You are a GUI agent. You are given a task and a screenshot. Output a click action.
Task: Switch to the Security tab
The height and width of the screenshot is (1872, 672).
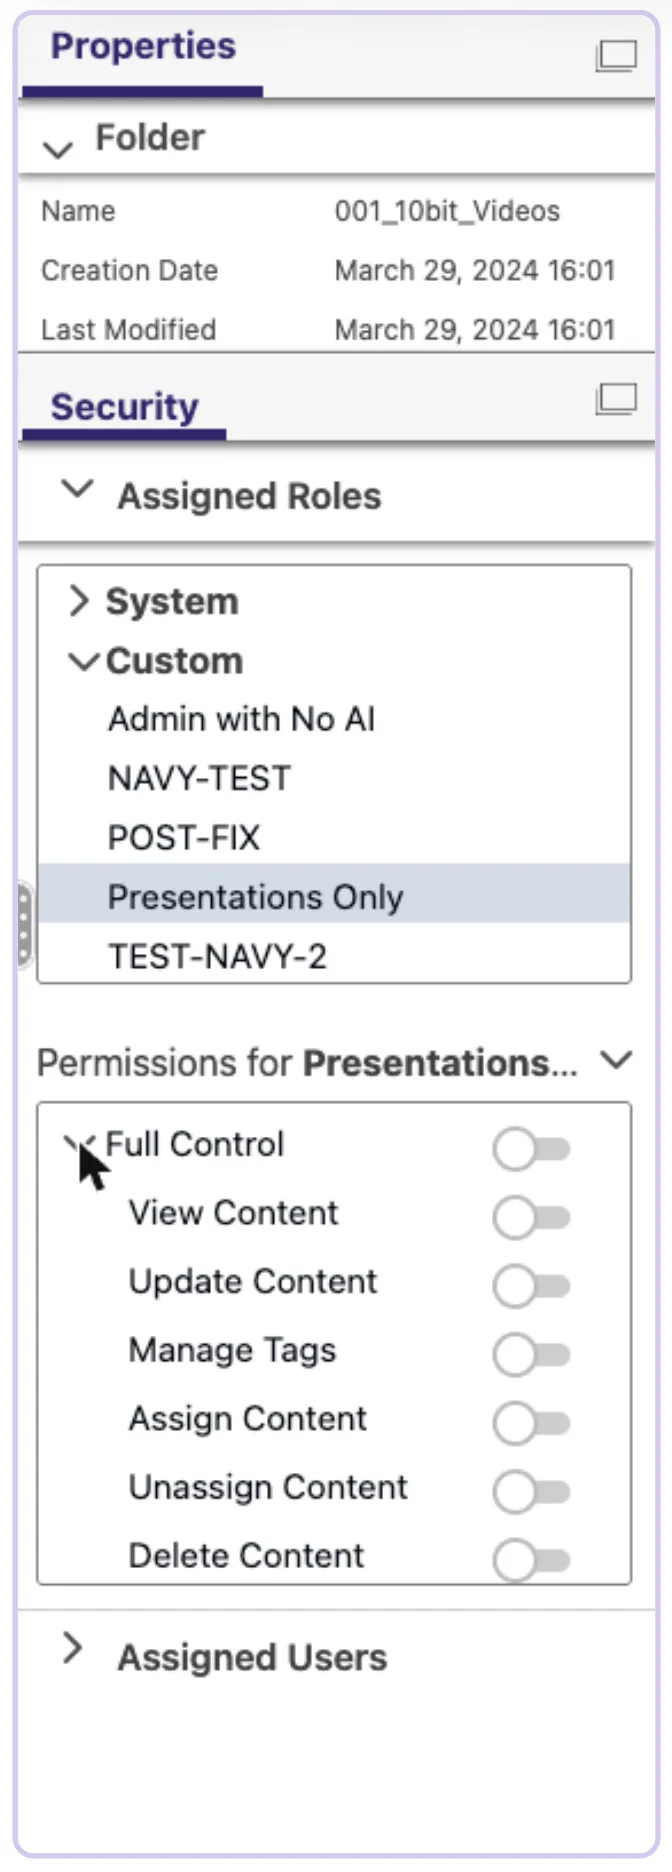124,407
